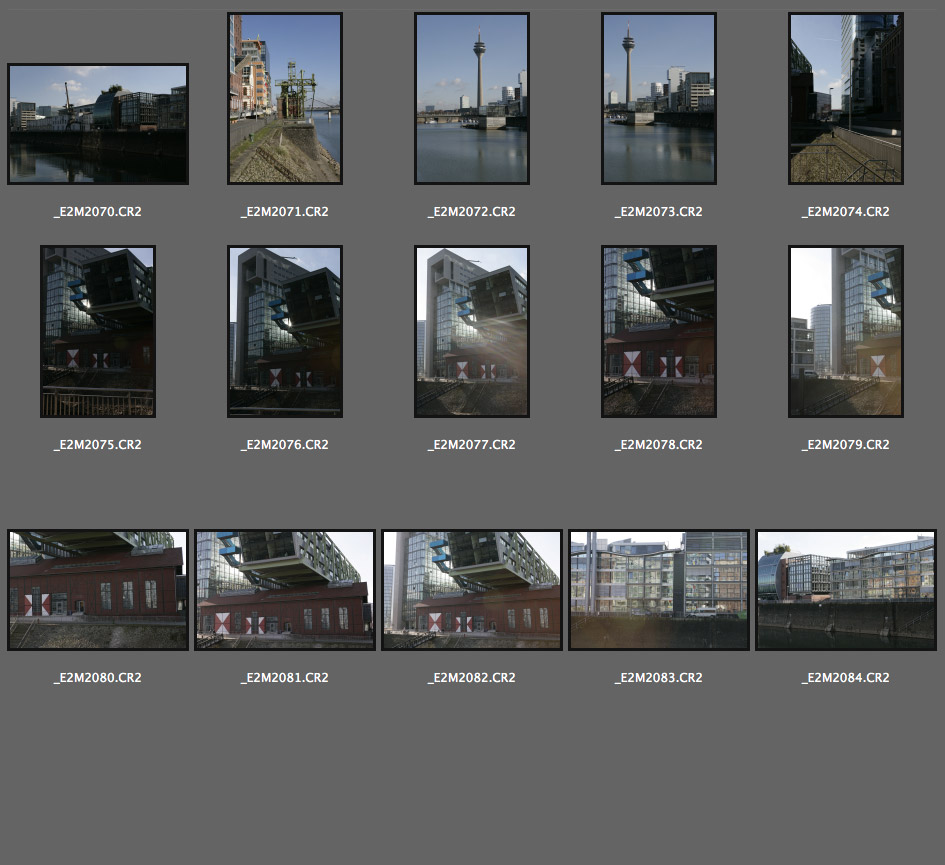945x865 pixels.
Task: Click the _E2M2076.CR2 thumbnail
Action: coord(285,331)
